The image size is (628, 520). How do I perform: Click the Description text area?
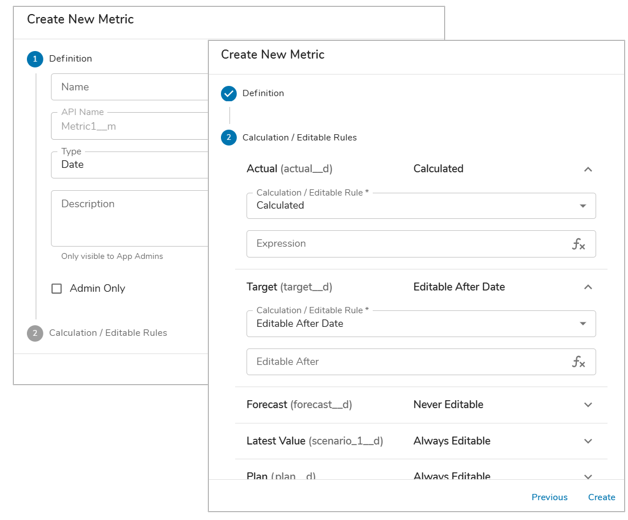130,218
